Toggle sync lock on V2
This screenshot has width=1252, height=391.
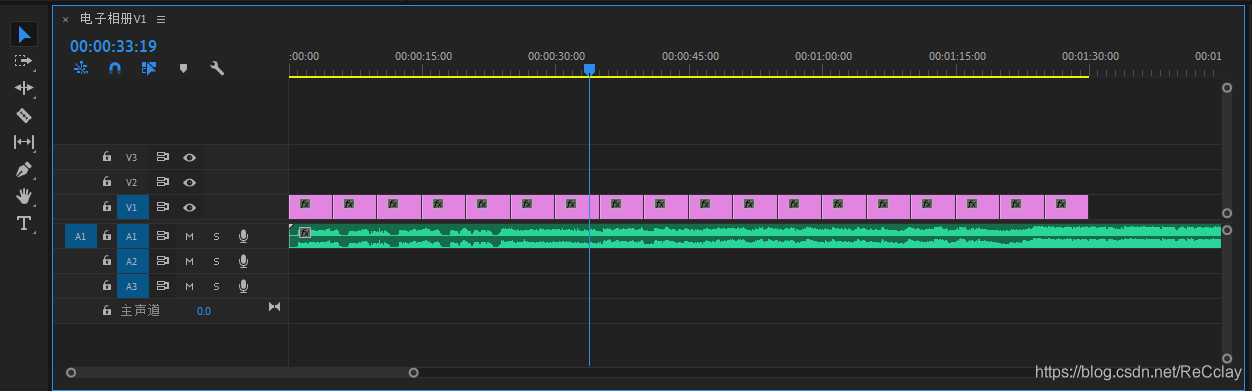(162, 182)
